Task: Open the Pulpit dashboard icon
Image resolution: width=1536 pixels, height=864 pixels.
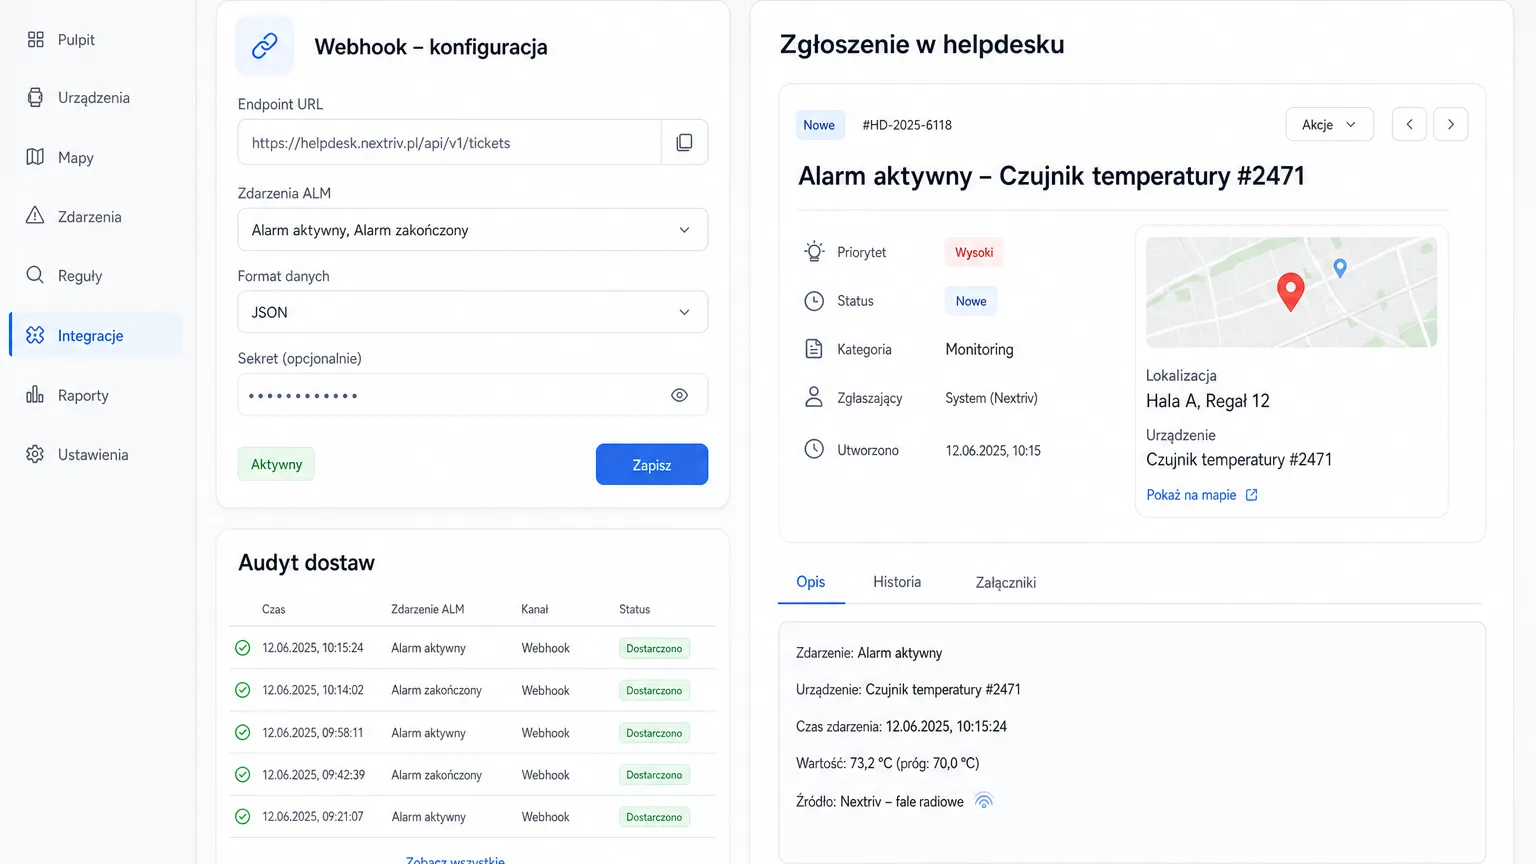Action: pyautogui.click(x=36, y=39)
